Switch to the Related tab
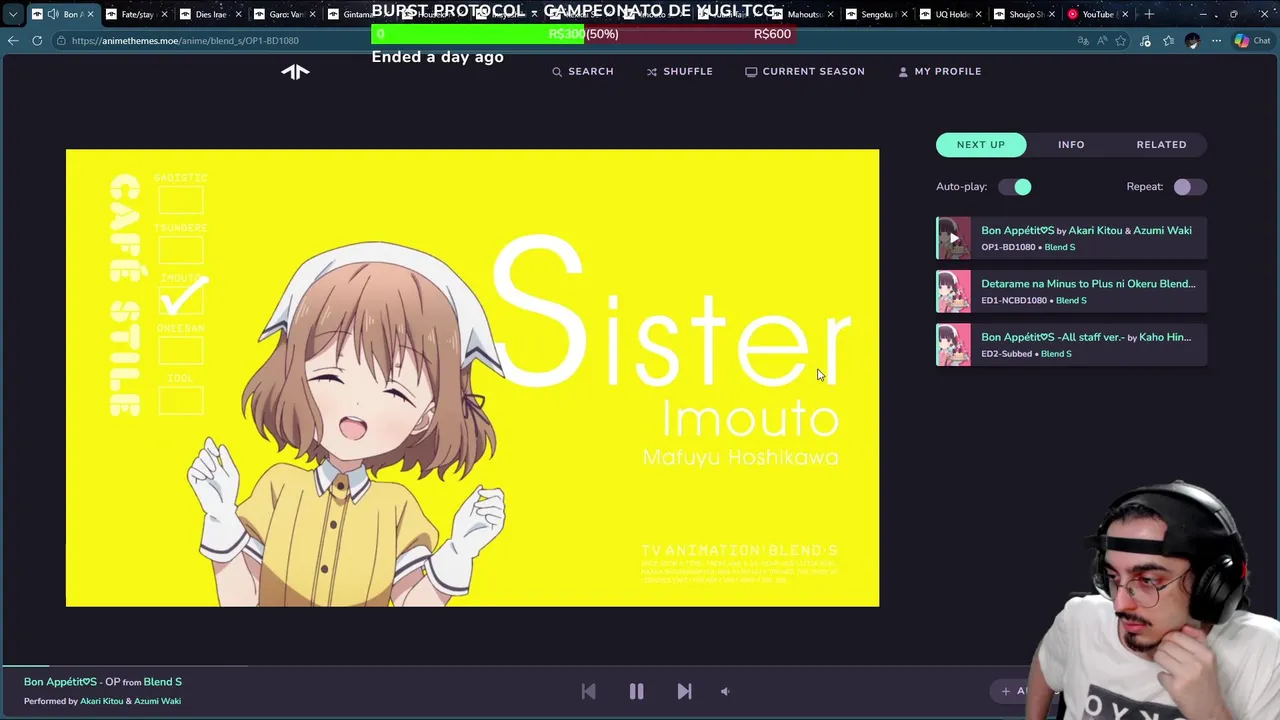This screenshot has height=720, width=1280. click(1161, 145)
